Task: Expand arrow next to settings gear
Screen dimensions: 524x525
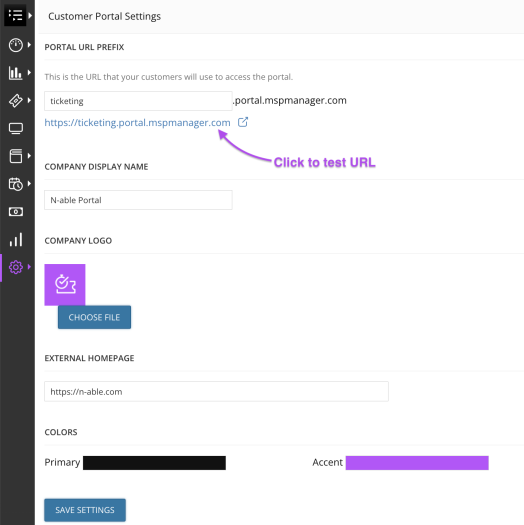Action: tap(29, 267)
